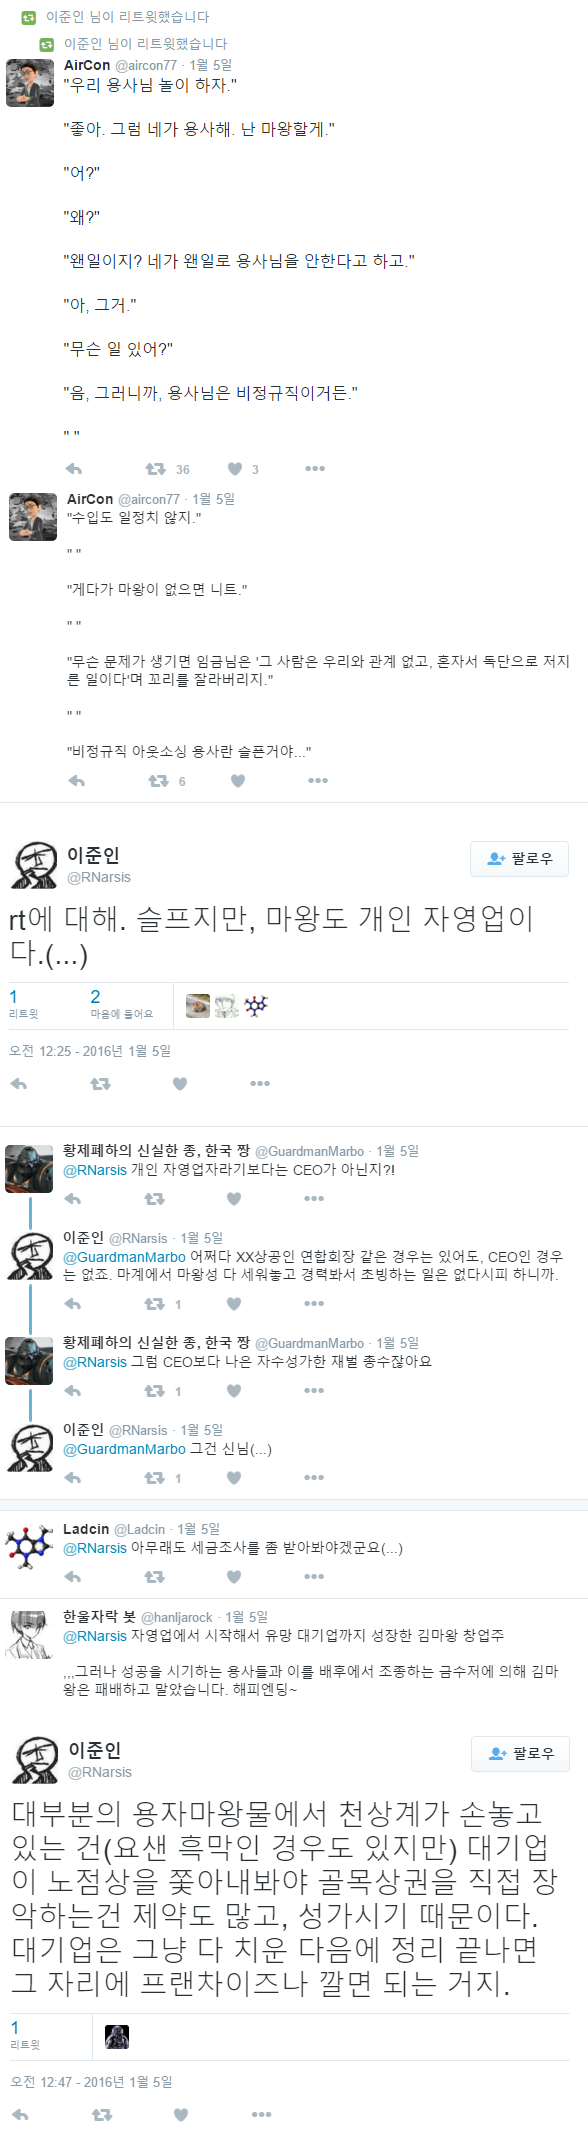Follow 이준인 using the top 팔로우 button

click(519, 858)
